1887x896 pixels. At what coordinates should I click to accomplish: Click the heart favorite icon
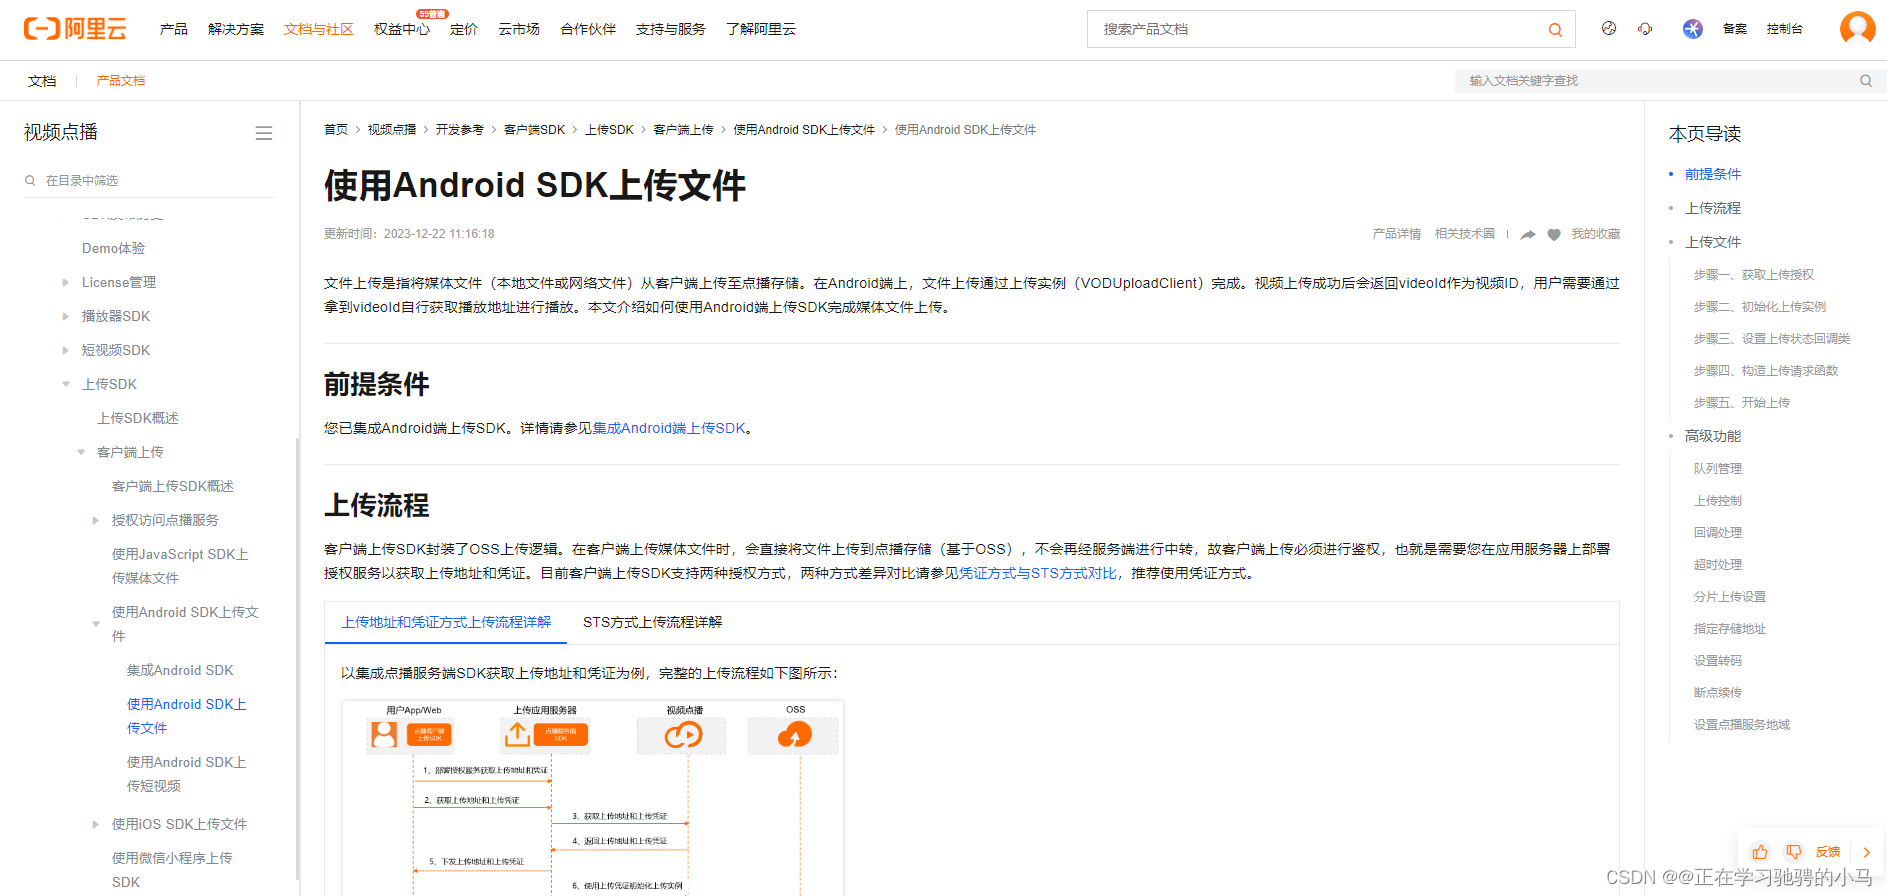click(x=1554, y=234)
